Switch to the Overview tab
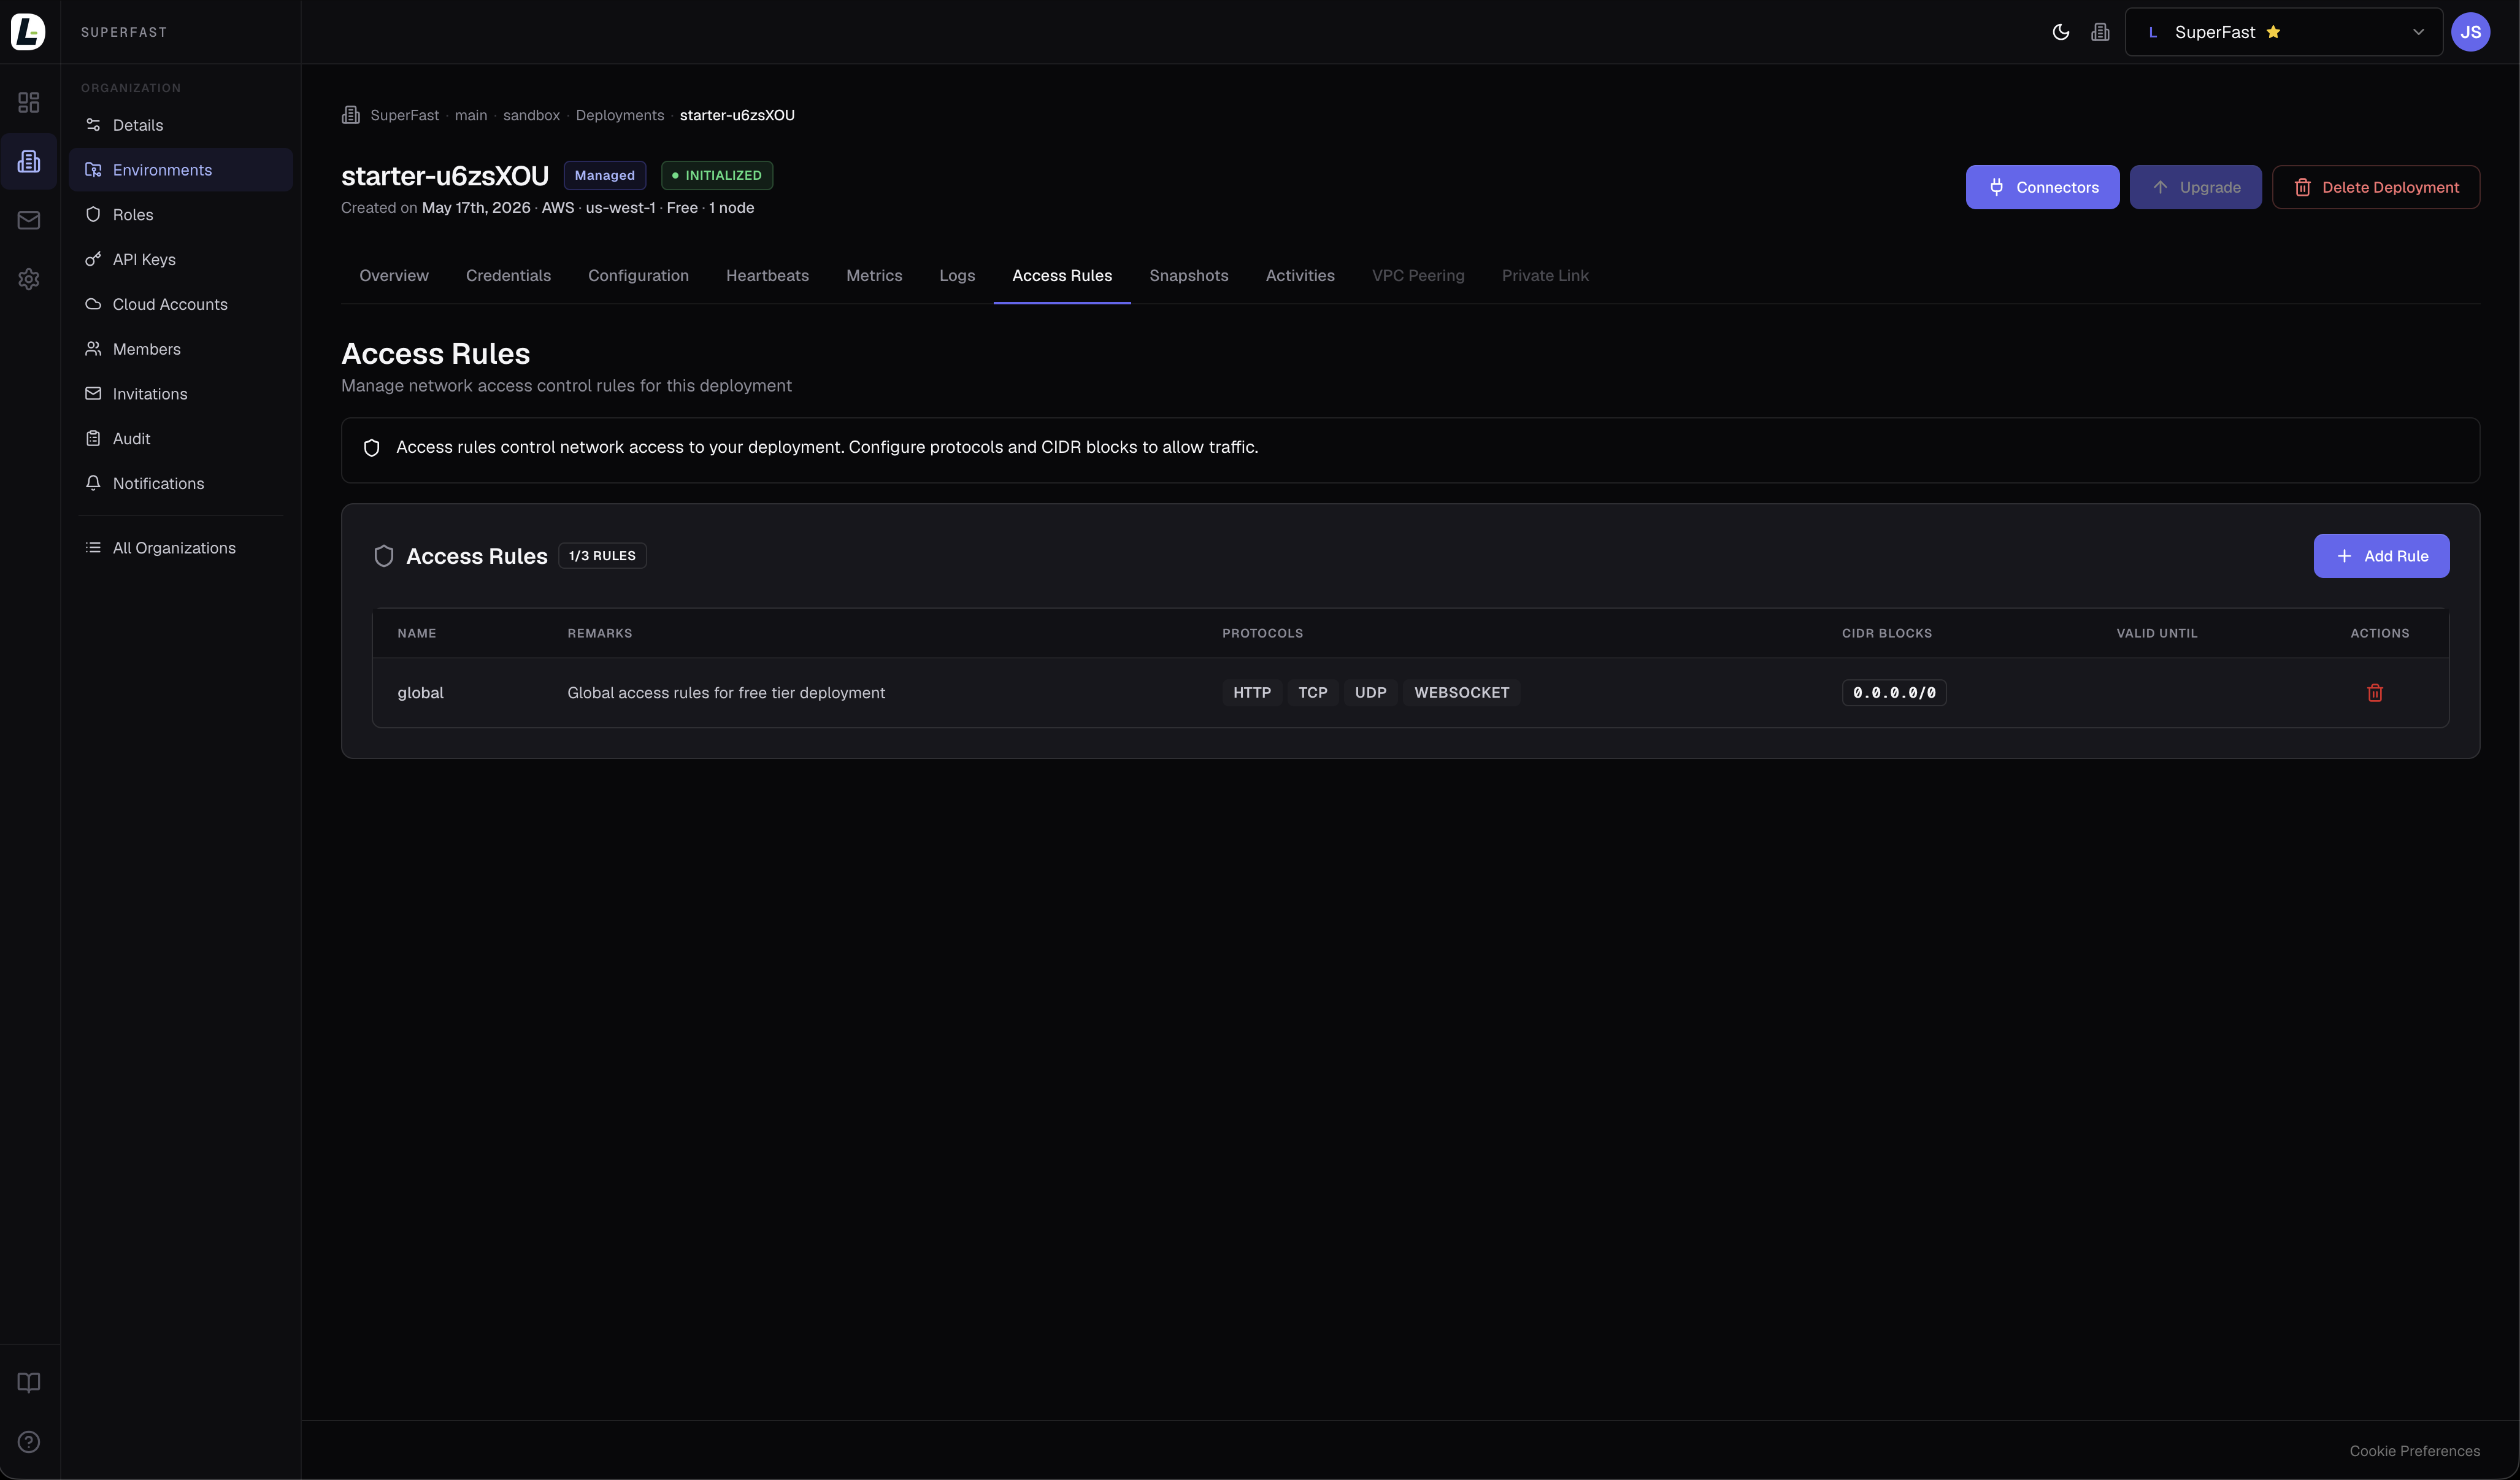 pos(394,275)
